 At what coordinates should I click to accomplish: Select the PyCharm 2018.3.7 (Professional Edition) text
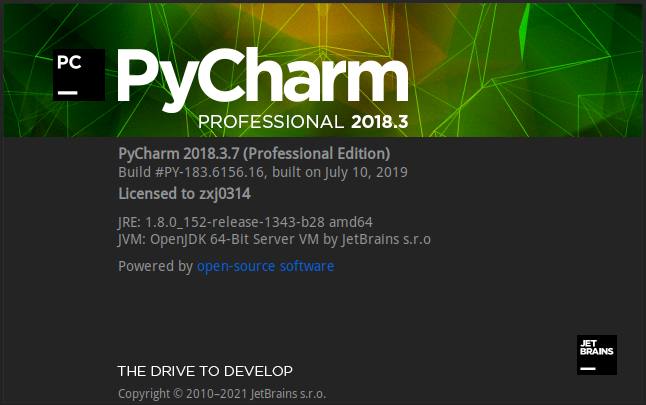pos(254,154)
